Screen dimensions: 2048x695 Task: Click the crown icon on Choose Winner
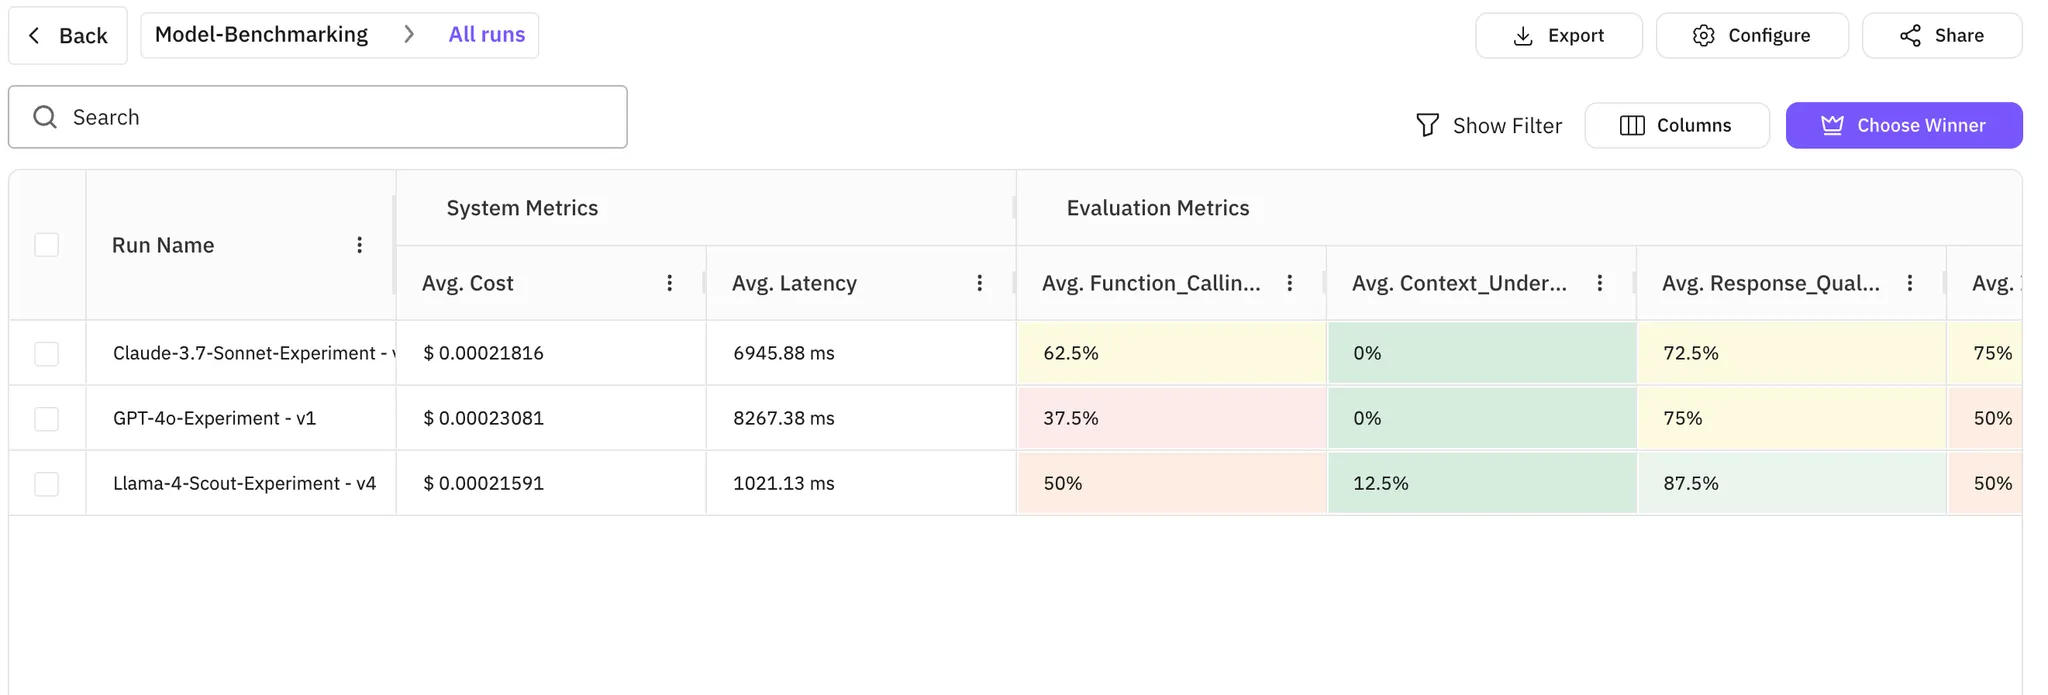[x=1832, y=125]
